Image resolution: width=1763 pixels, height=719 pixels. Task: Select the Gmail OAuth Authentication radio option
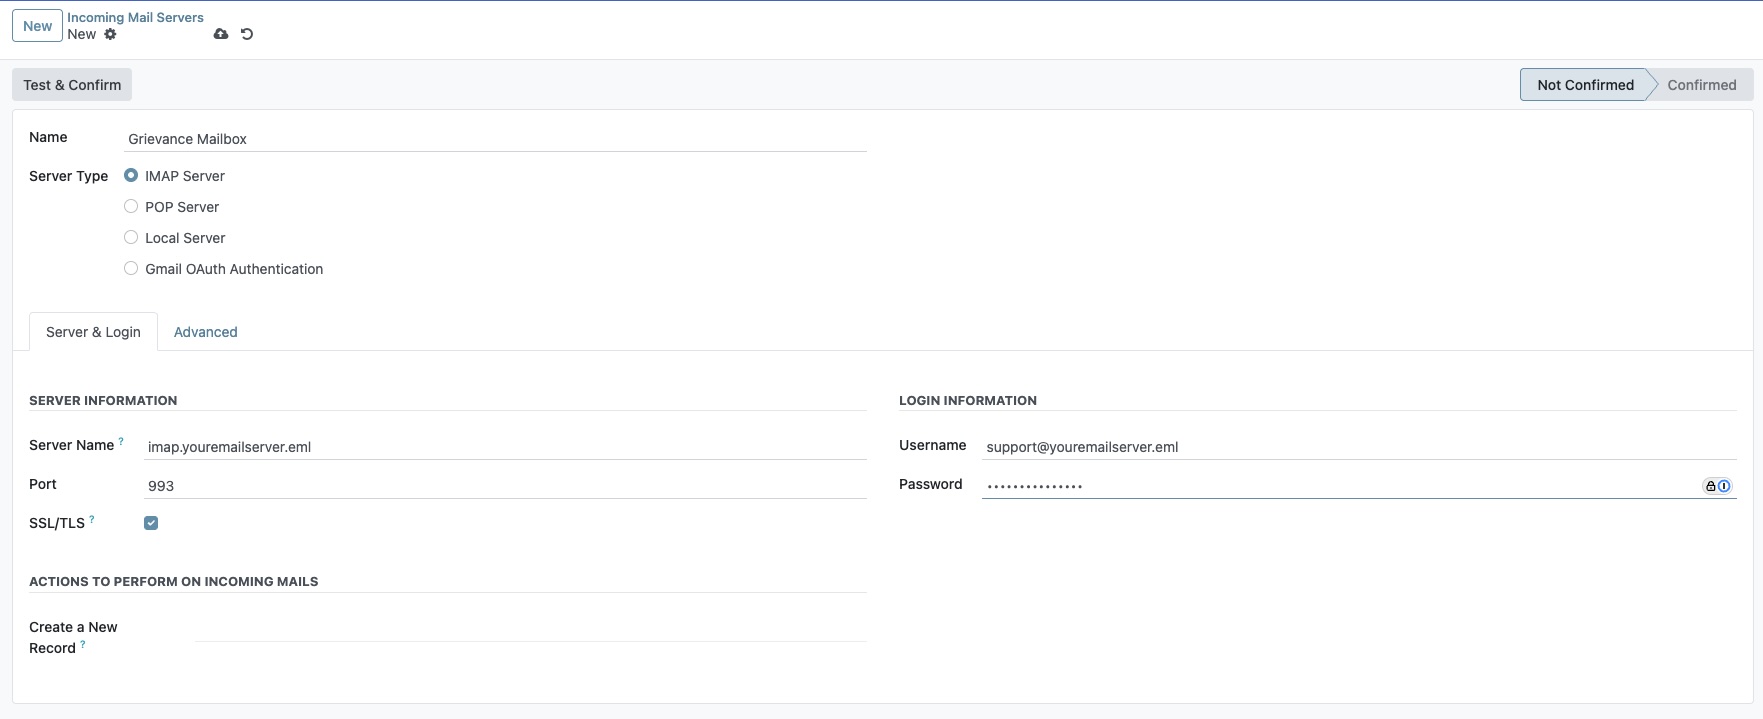click(x=131, y=268)
